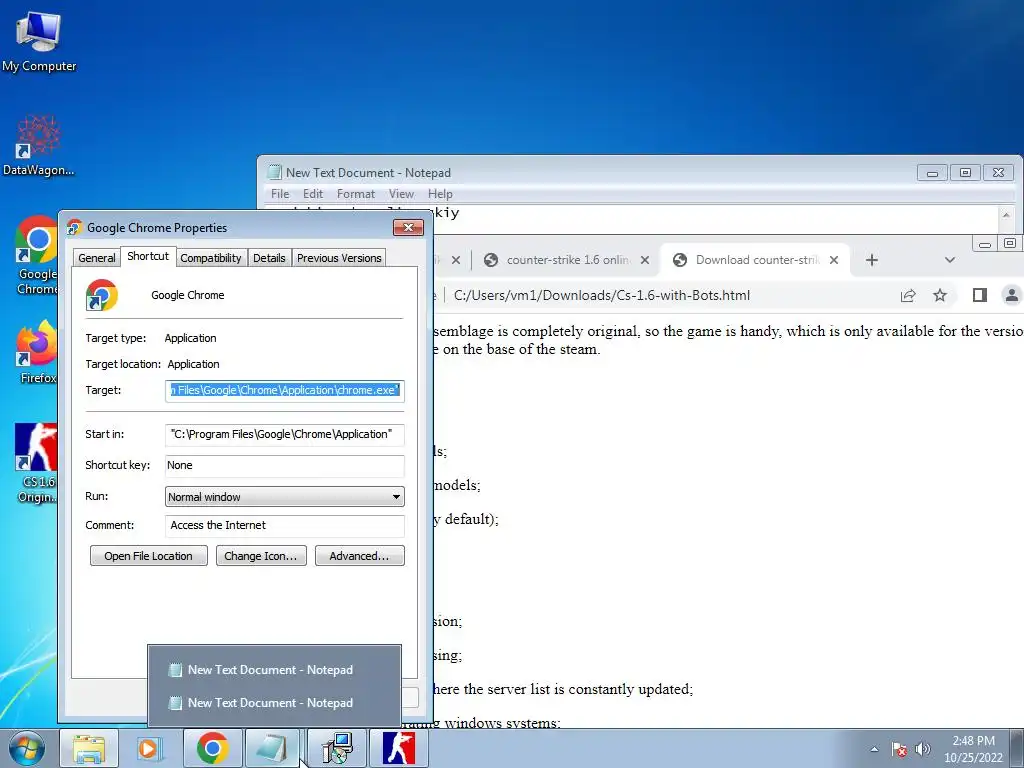Open Chrome side panel icon
This screenshot has width=1024, height=768.
980,295
